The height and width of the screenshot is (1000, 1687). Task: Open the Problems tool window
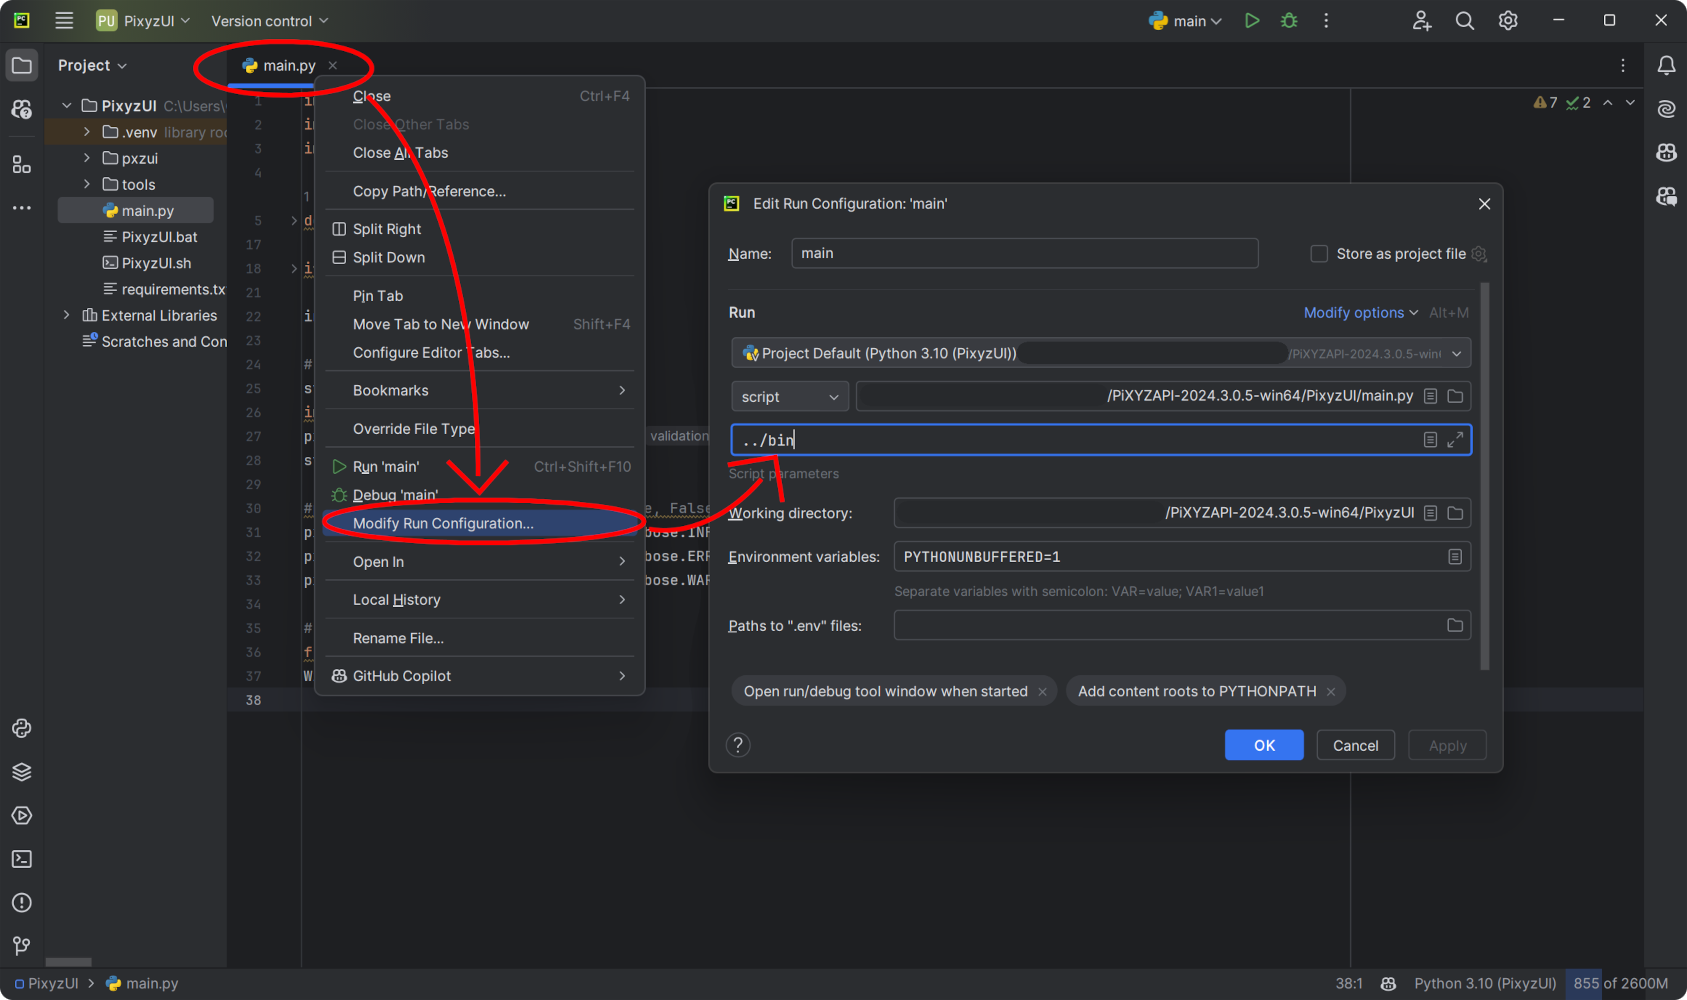tap(22, 902)
